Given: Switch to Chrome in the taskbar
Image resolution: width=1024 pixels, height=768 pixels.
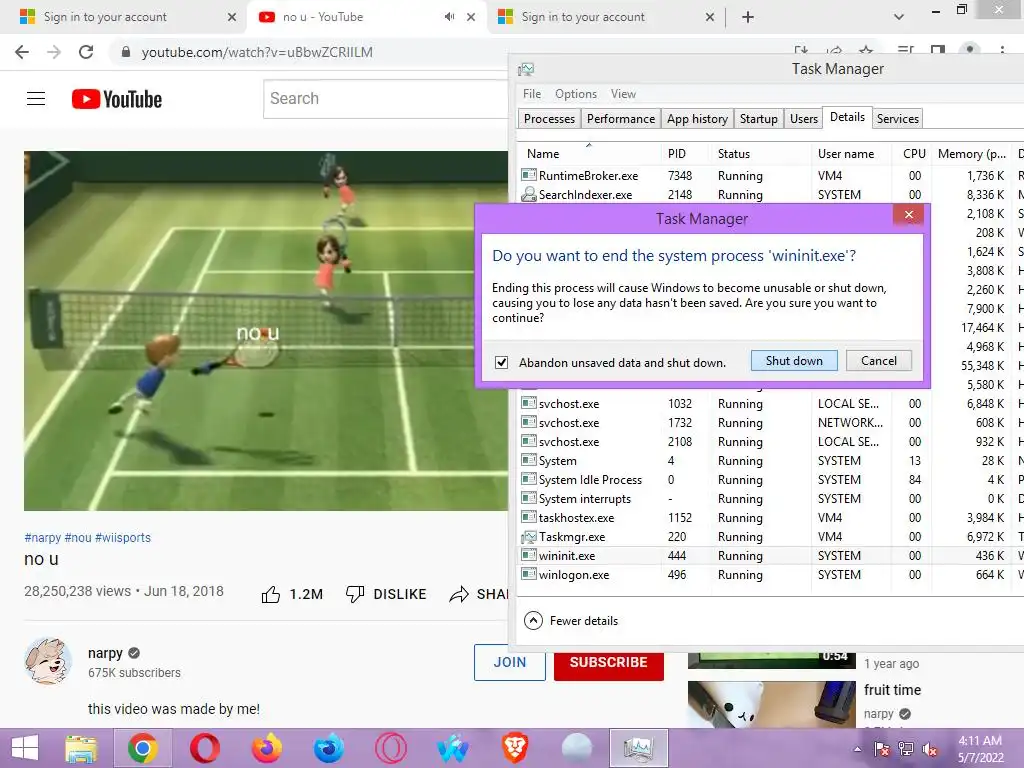Looking at the screenshot, I should pyautogui.click(x=143, y=748).
